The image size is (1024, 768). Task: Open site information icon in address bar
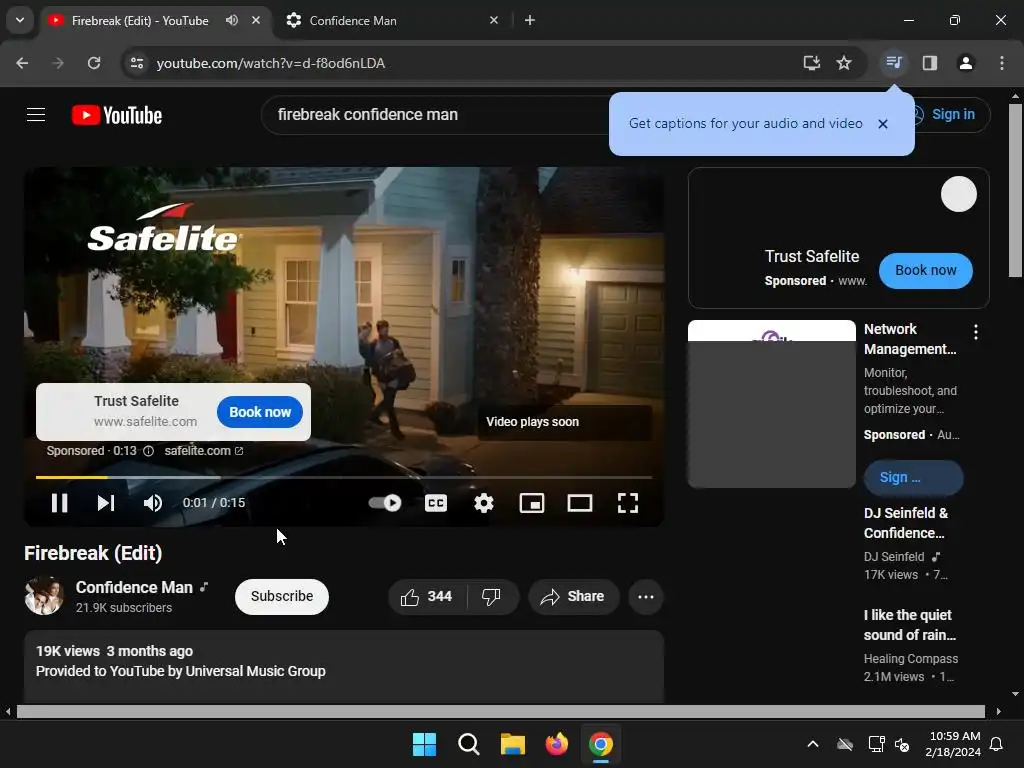pyautogui.click(x=137, y=63)
